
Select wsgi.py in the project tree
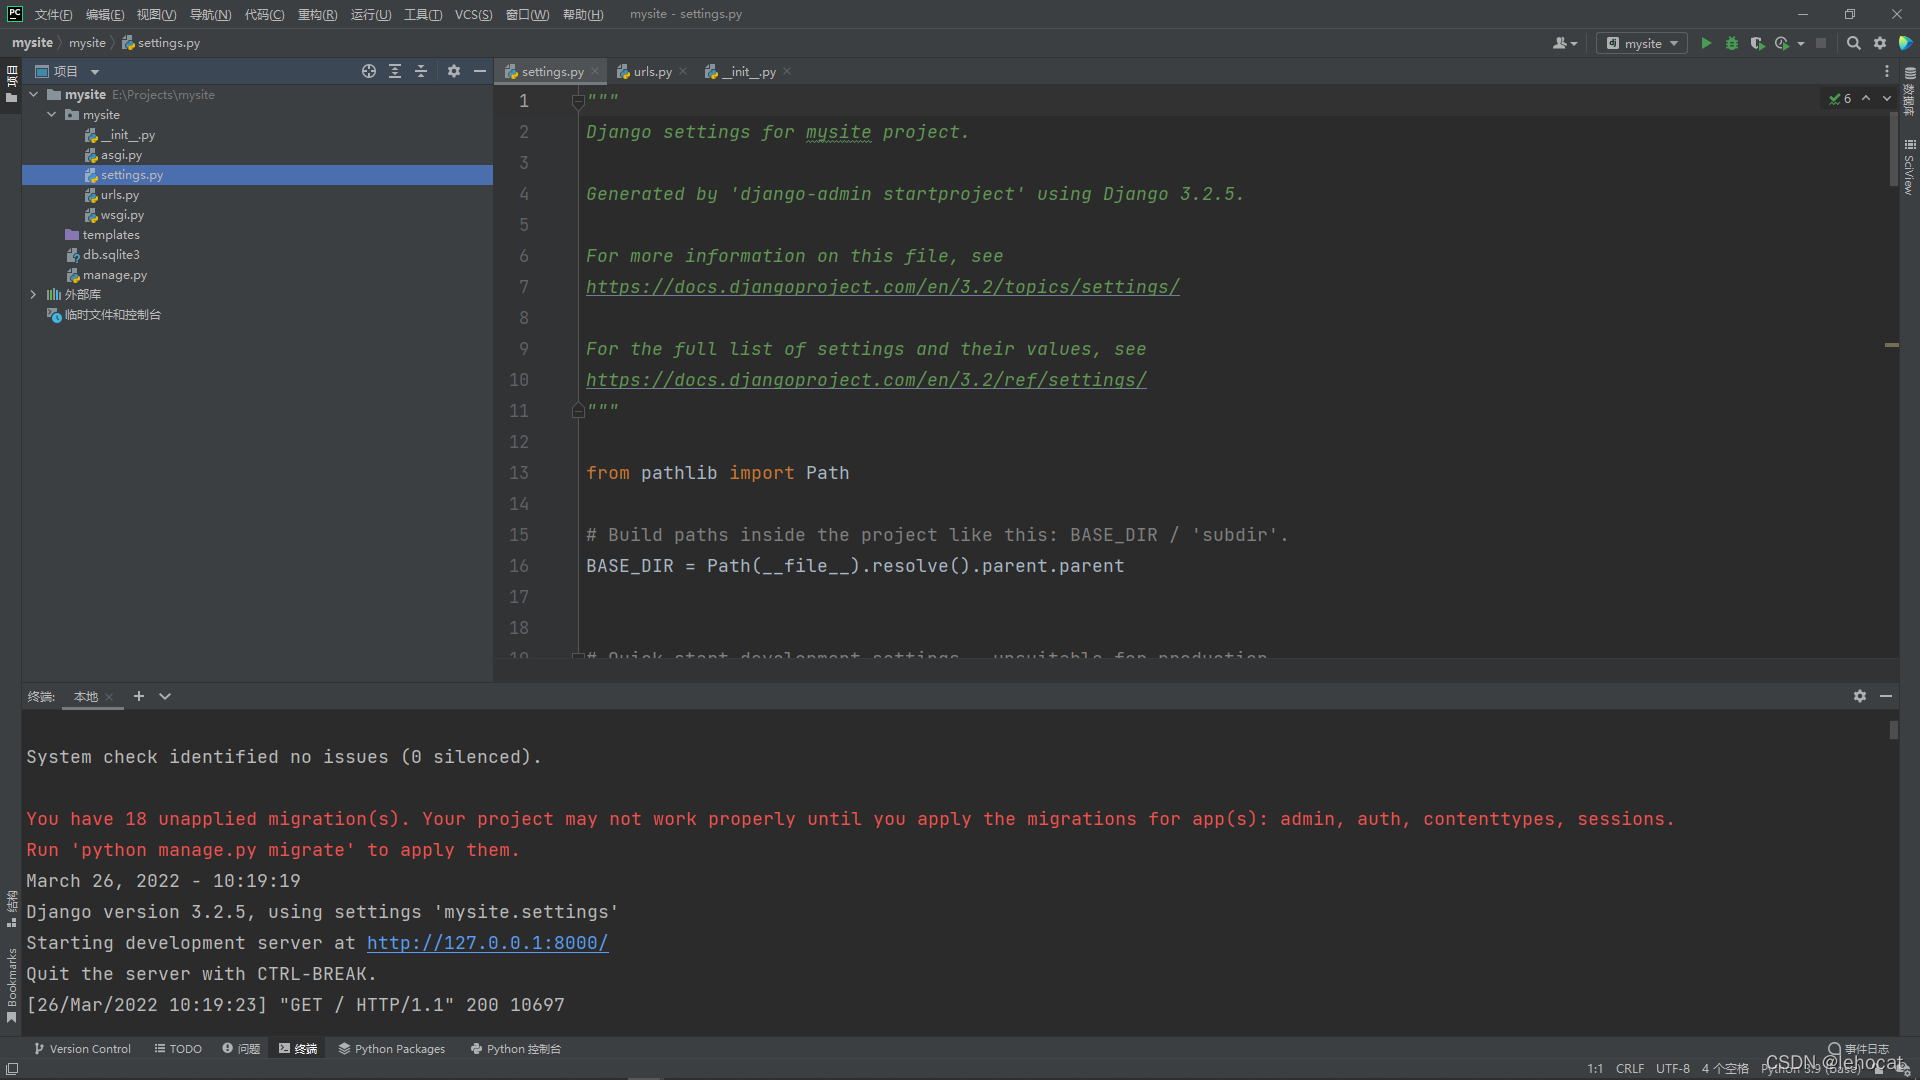click(121, 215)
